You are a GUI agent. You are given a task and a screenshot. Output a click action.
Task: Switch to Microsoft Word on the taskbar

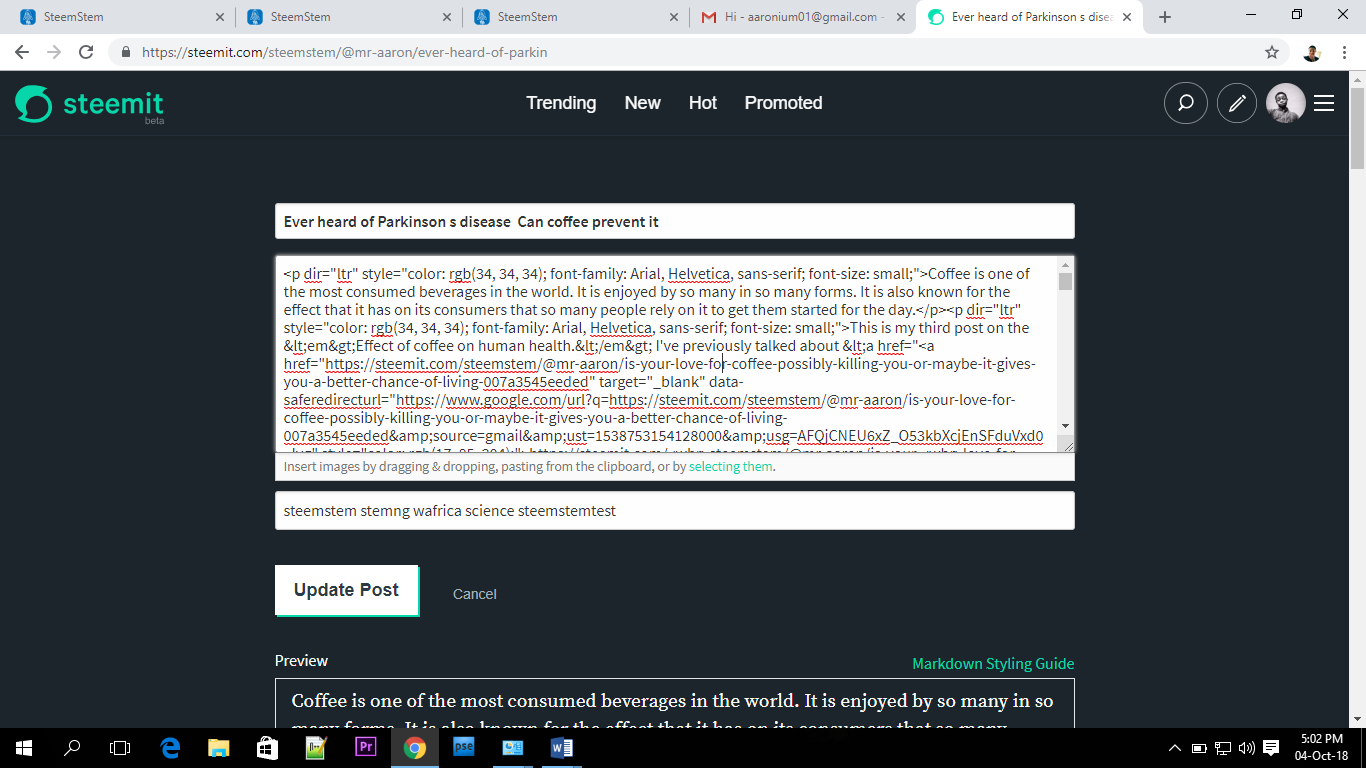click(x=561, y=747)
